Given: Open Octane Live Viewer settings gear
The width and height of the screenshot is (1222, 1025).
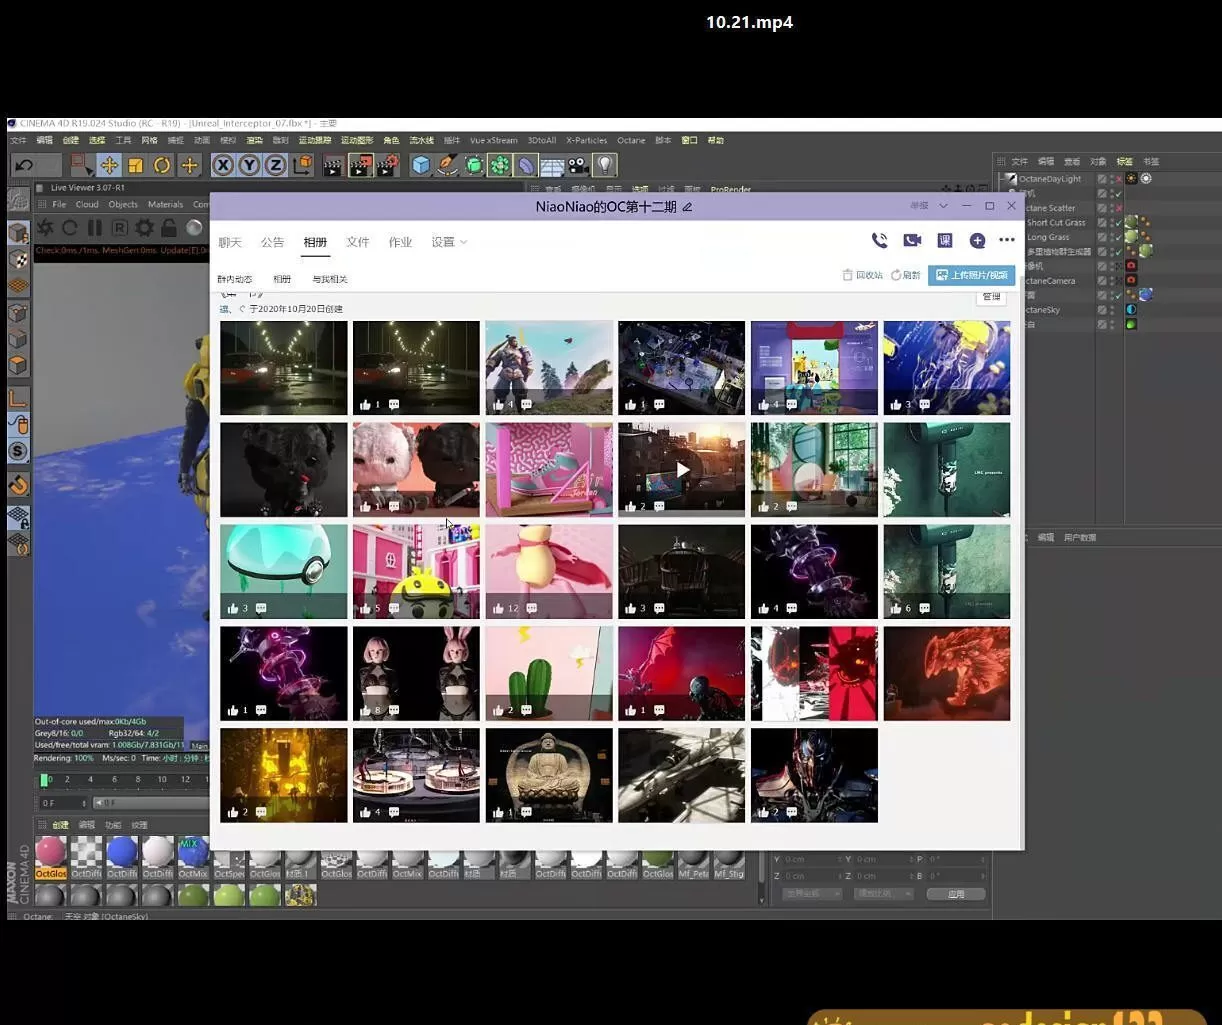Looking at the screenshot, I should point(145,228).
